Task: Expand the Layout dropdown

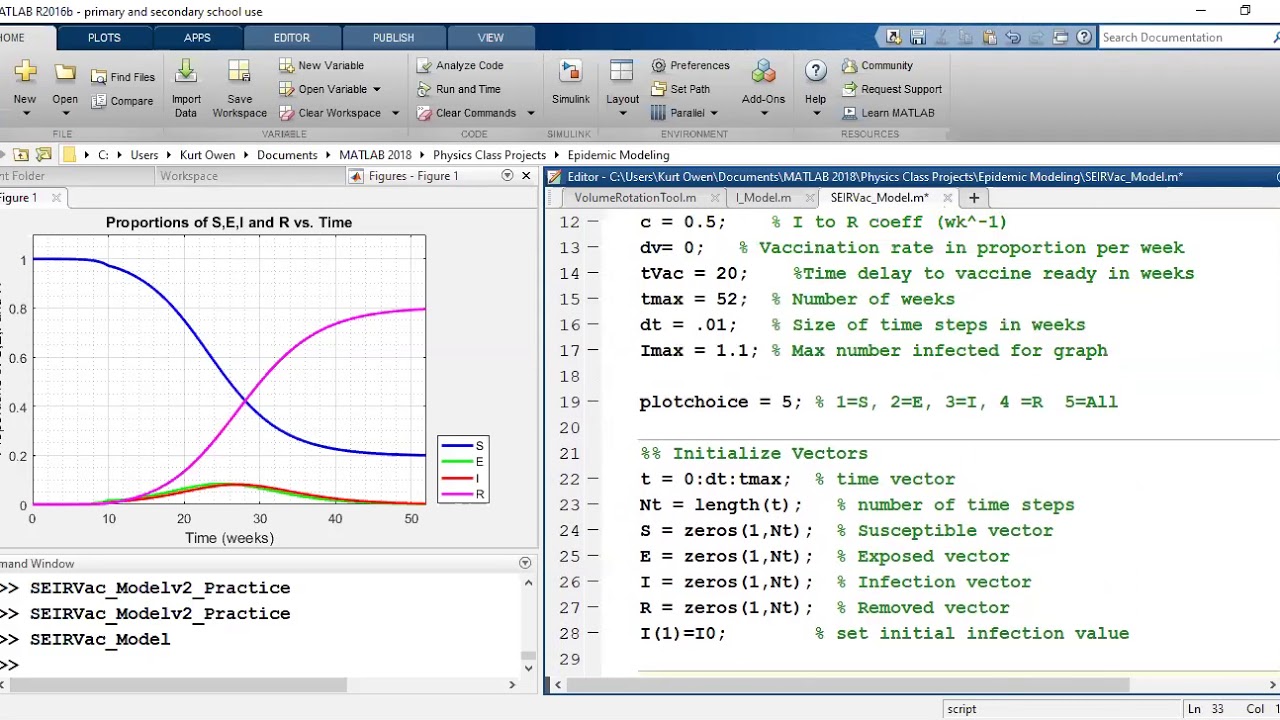Action: [x=622, y=112]
